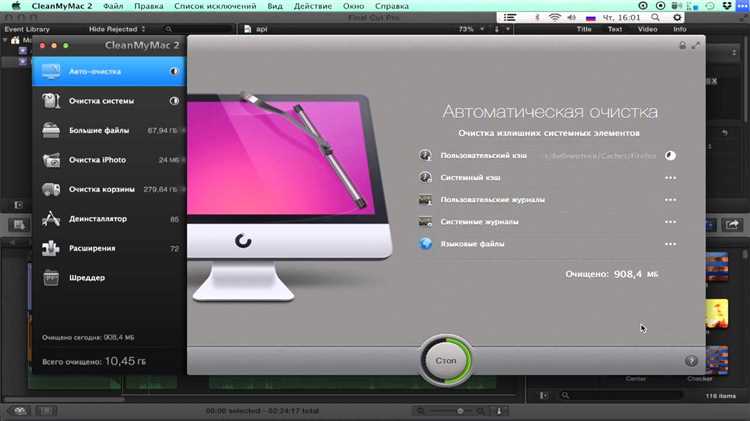The image size is (750, 421).
Task: Click the Авто-очистка monitor icon
Action: [x=51, y=71]
